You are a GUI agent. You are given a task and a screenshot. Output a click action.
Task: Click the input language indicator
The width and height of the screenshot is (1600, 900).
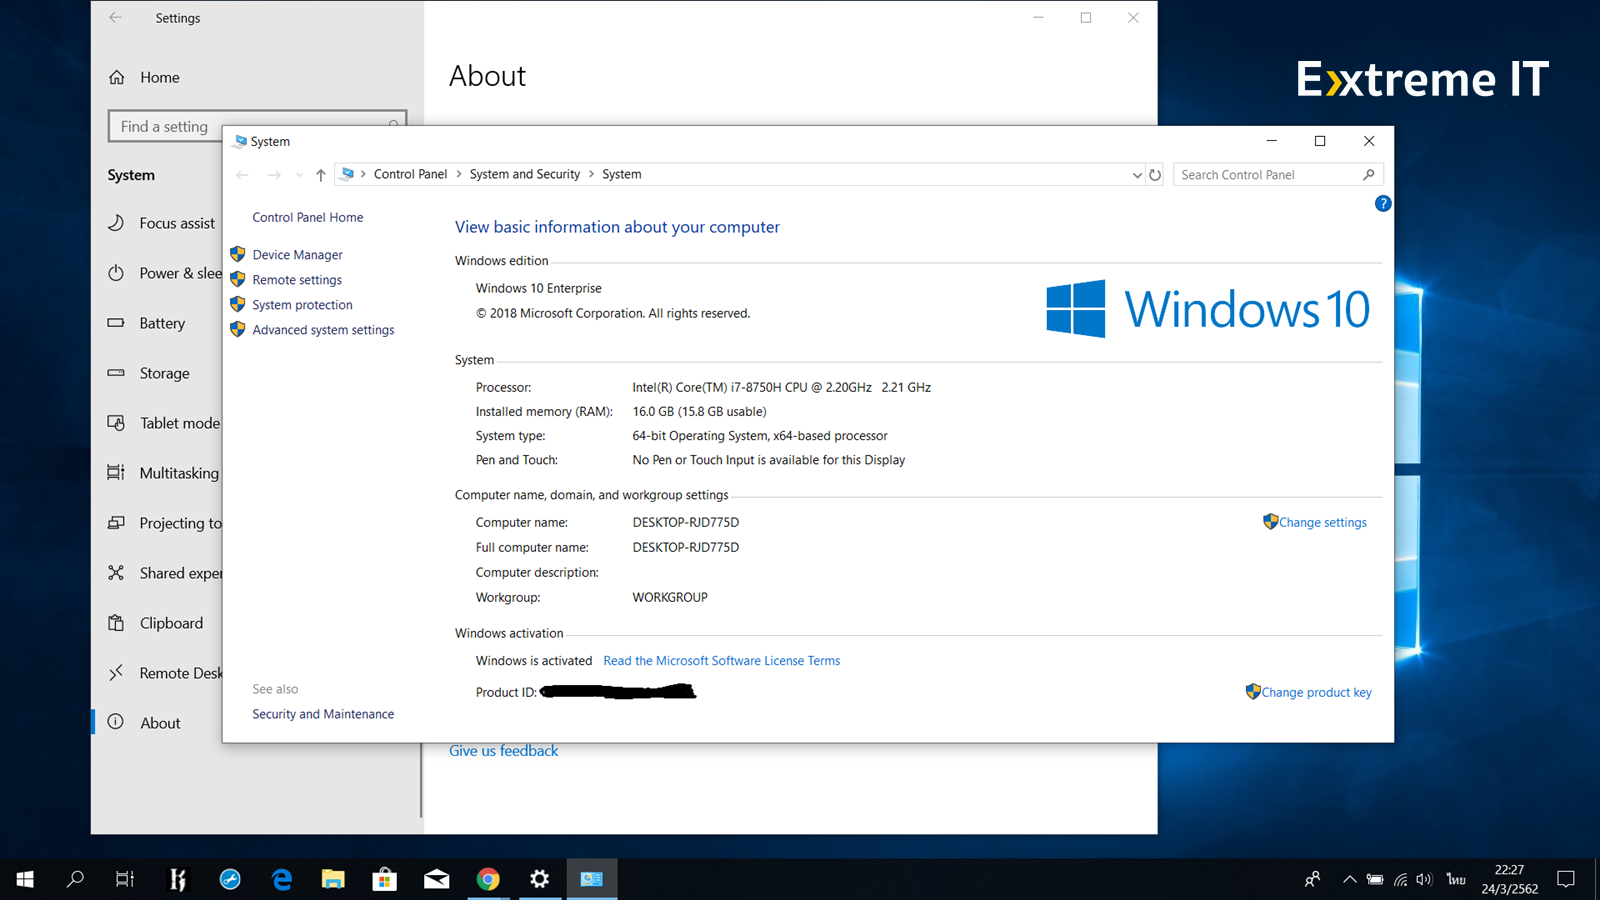click(1456, 879)
